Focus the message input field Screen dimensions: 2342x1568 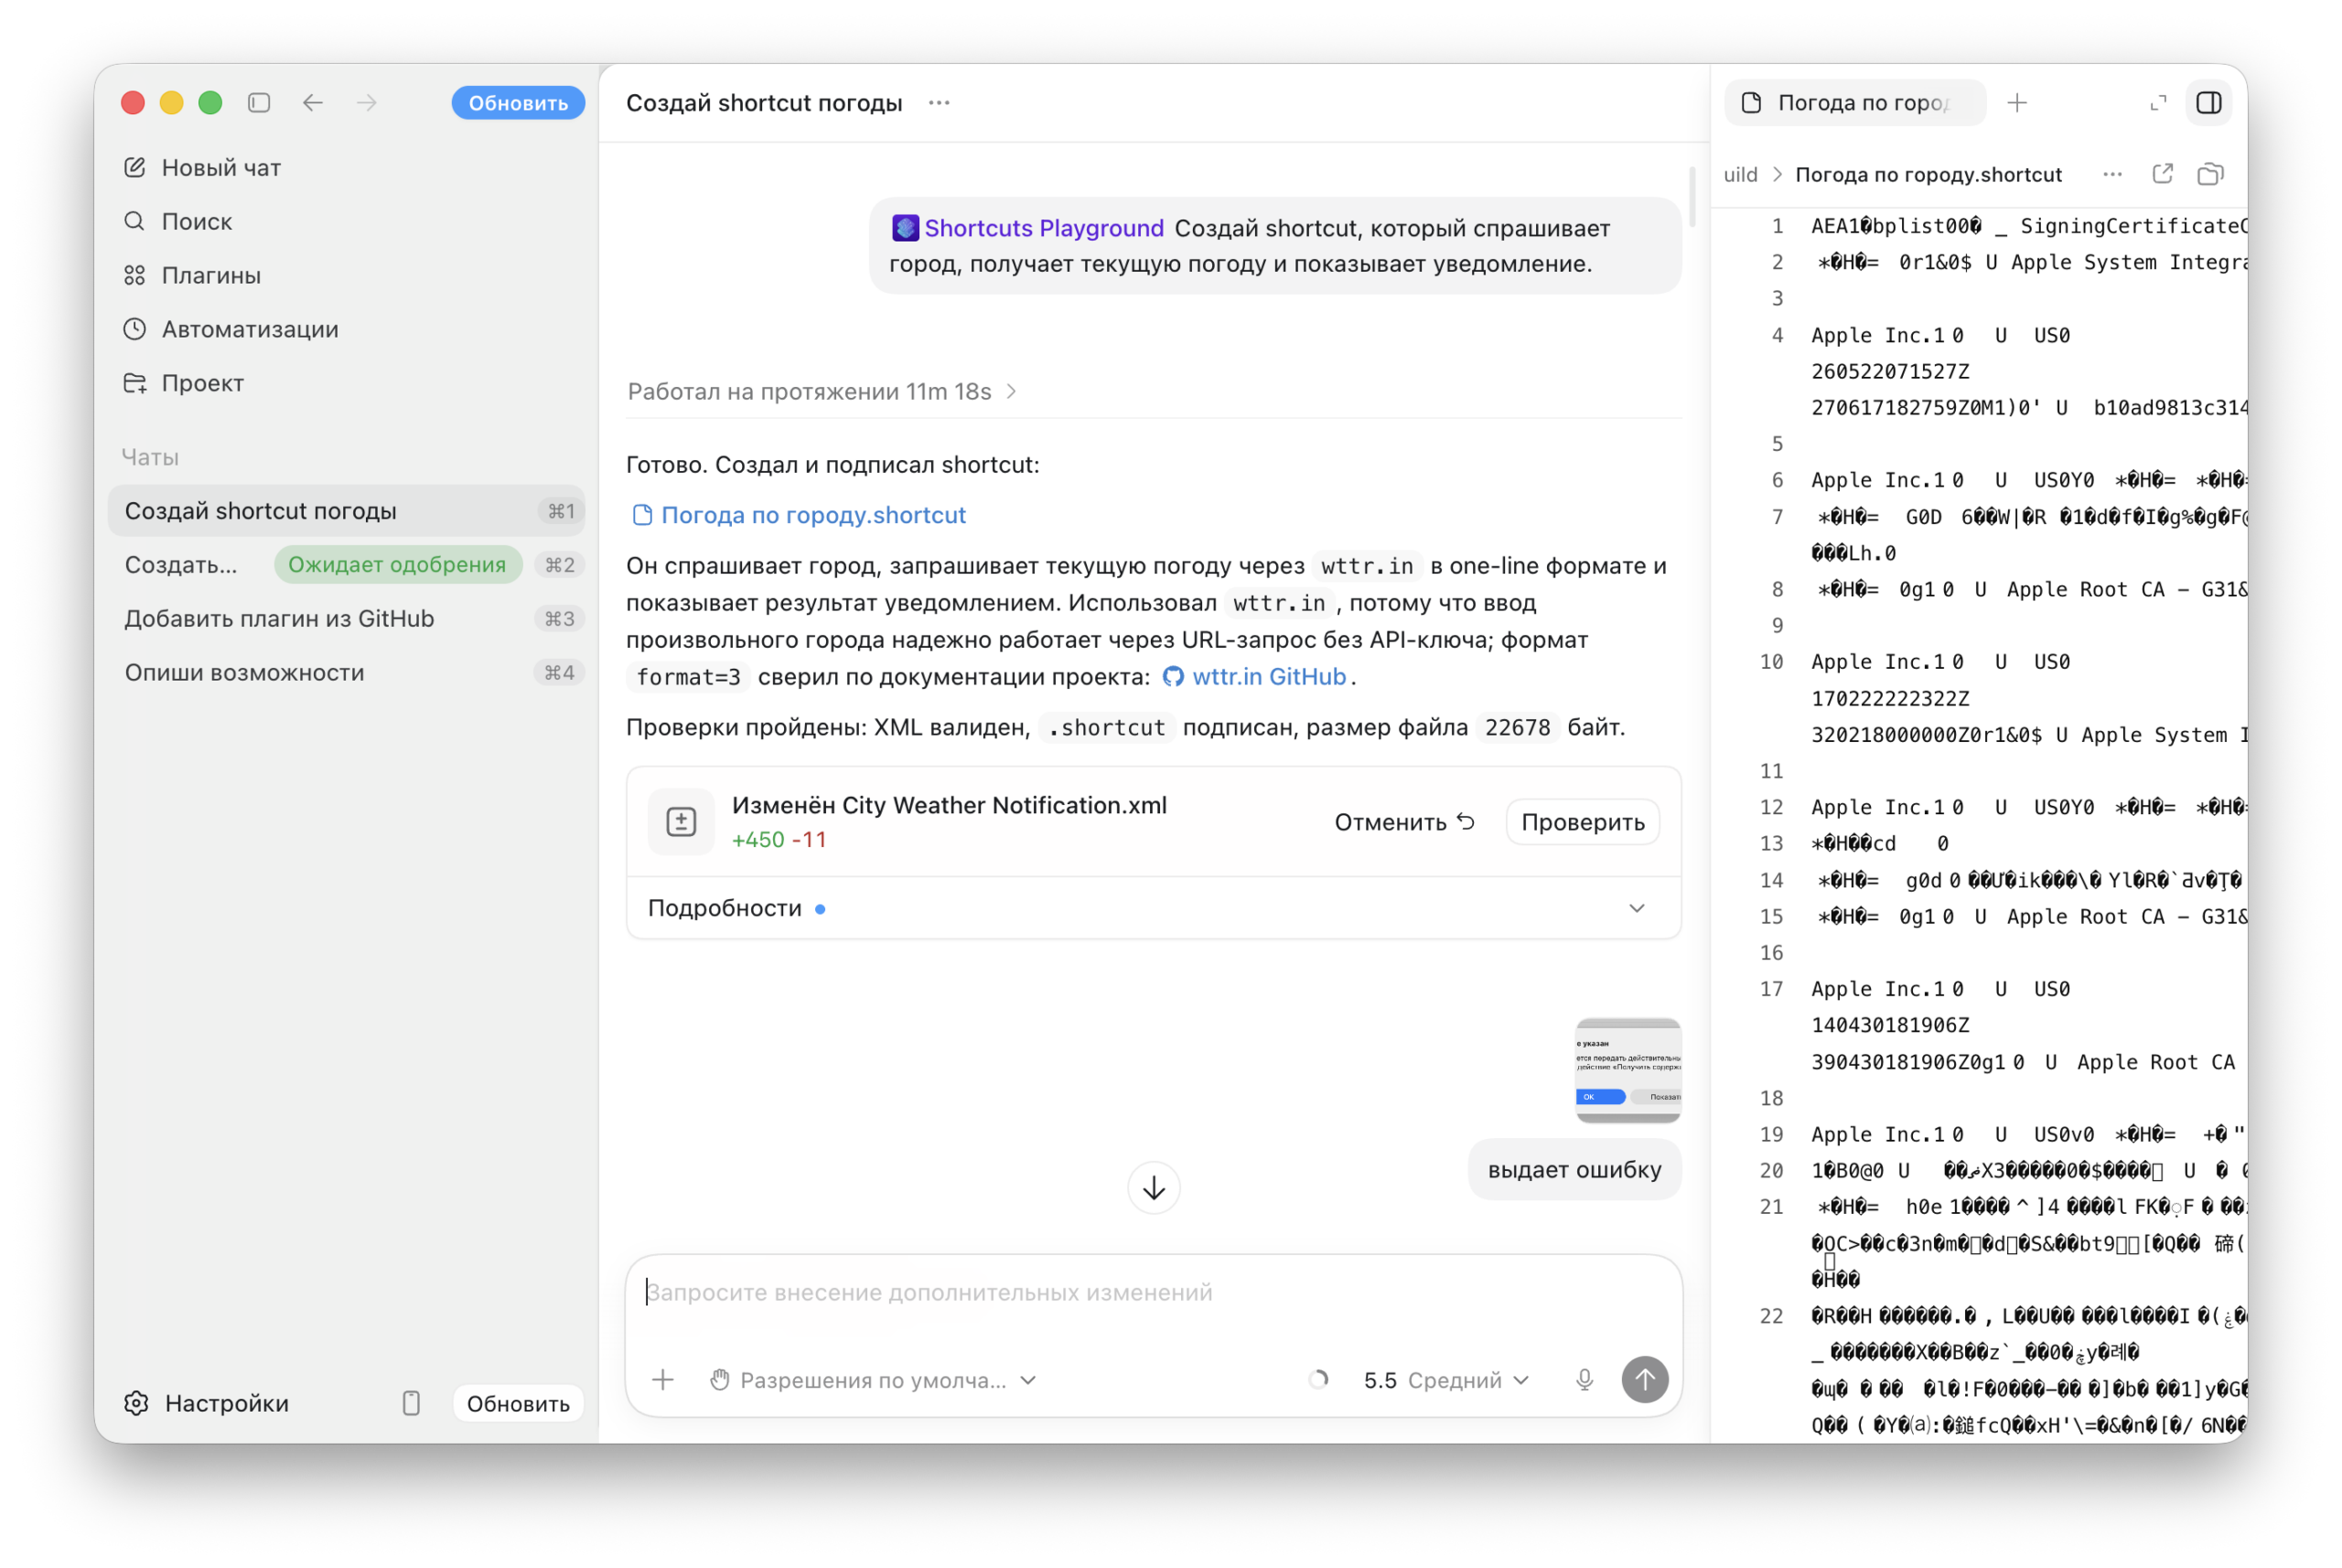(x=1154, y=1293)
